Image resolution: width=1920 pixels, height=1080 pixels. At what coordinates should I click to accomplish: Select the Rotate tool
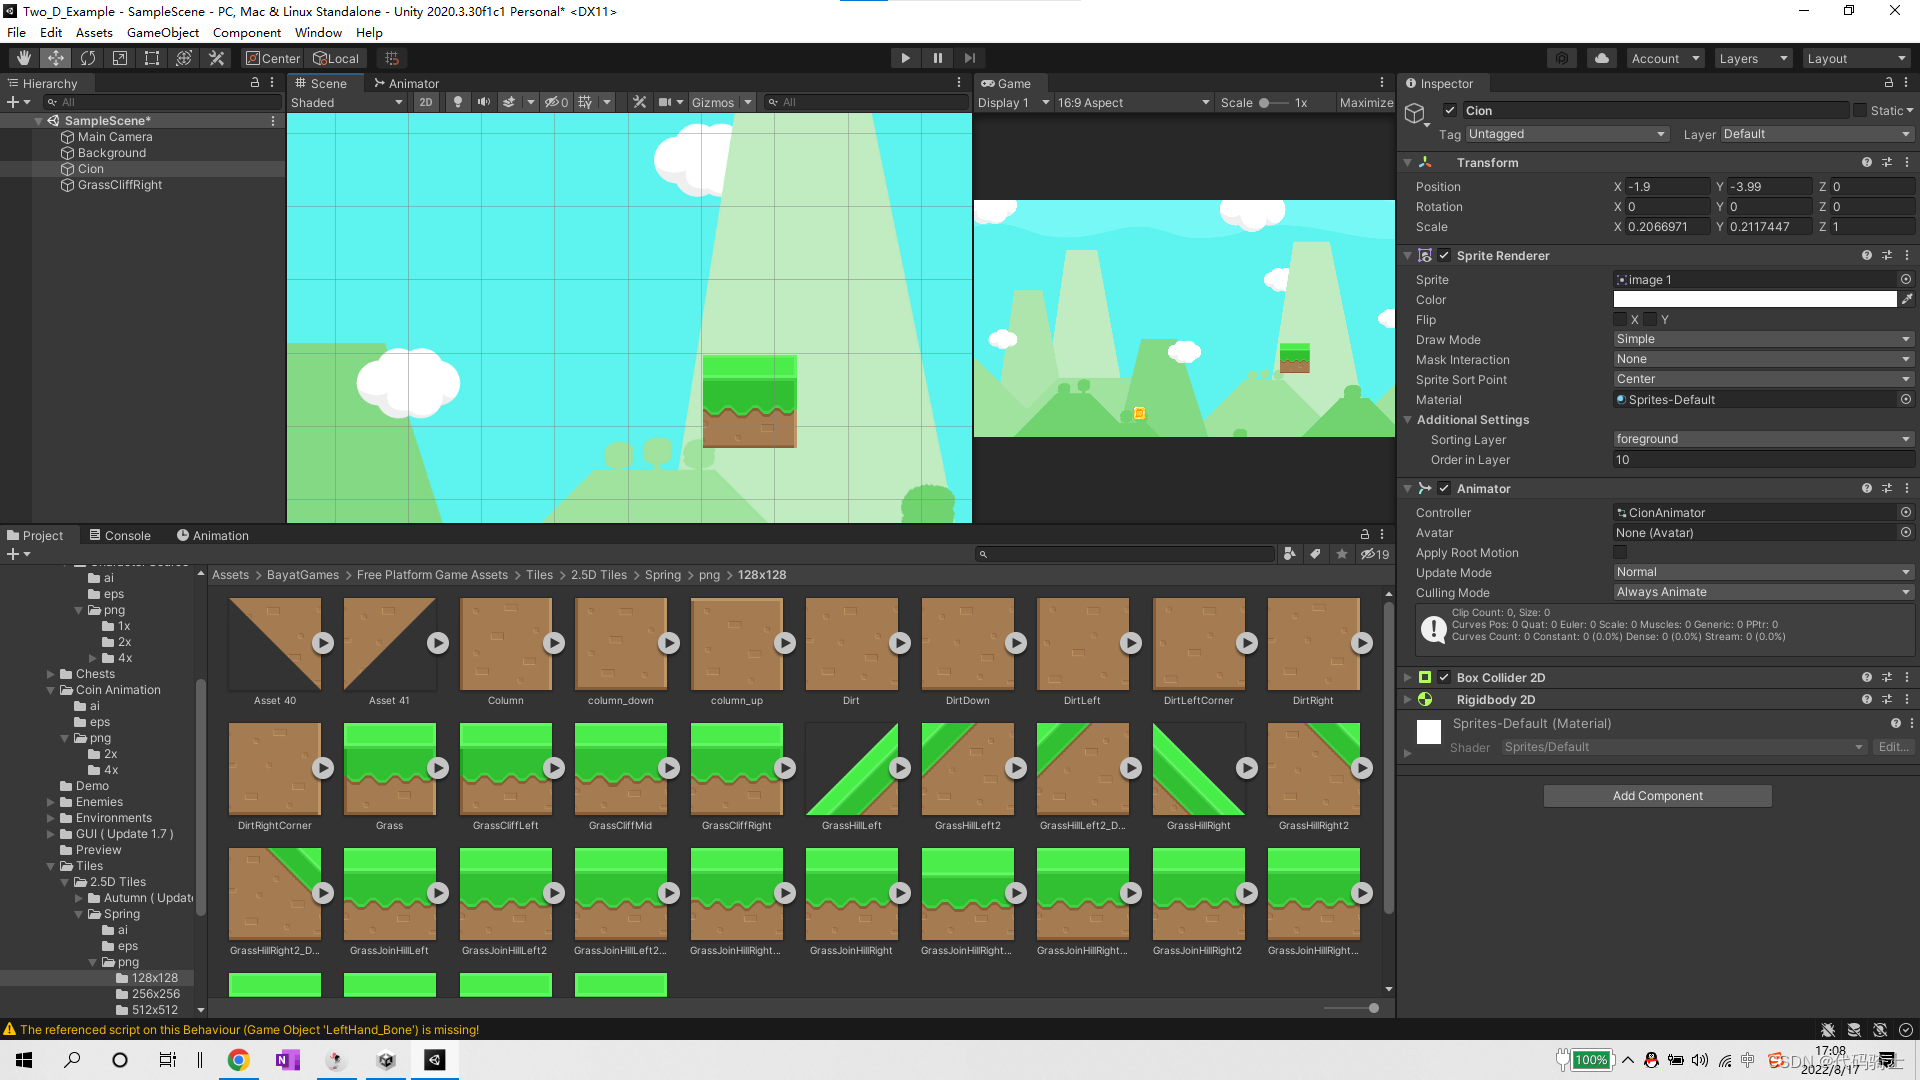coord(88,57)
